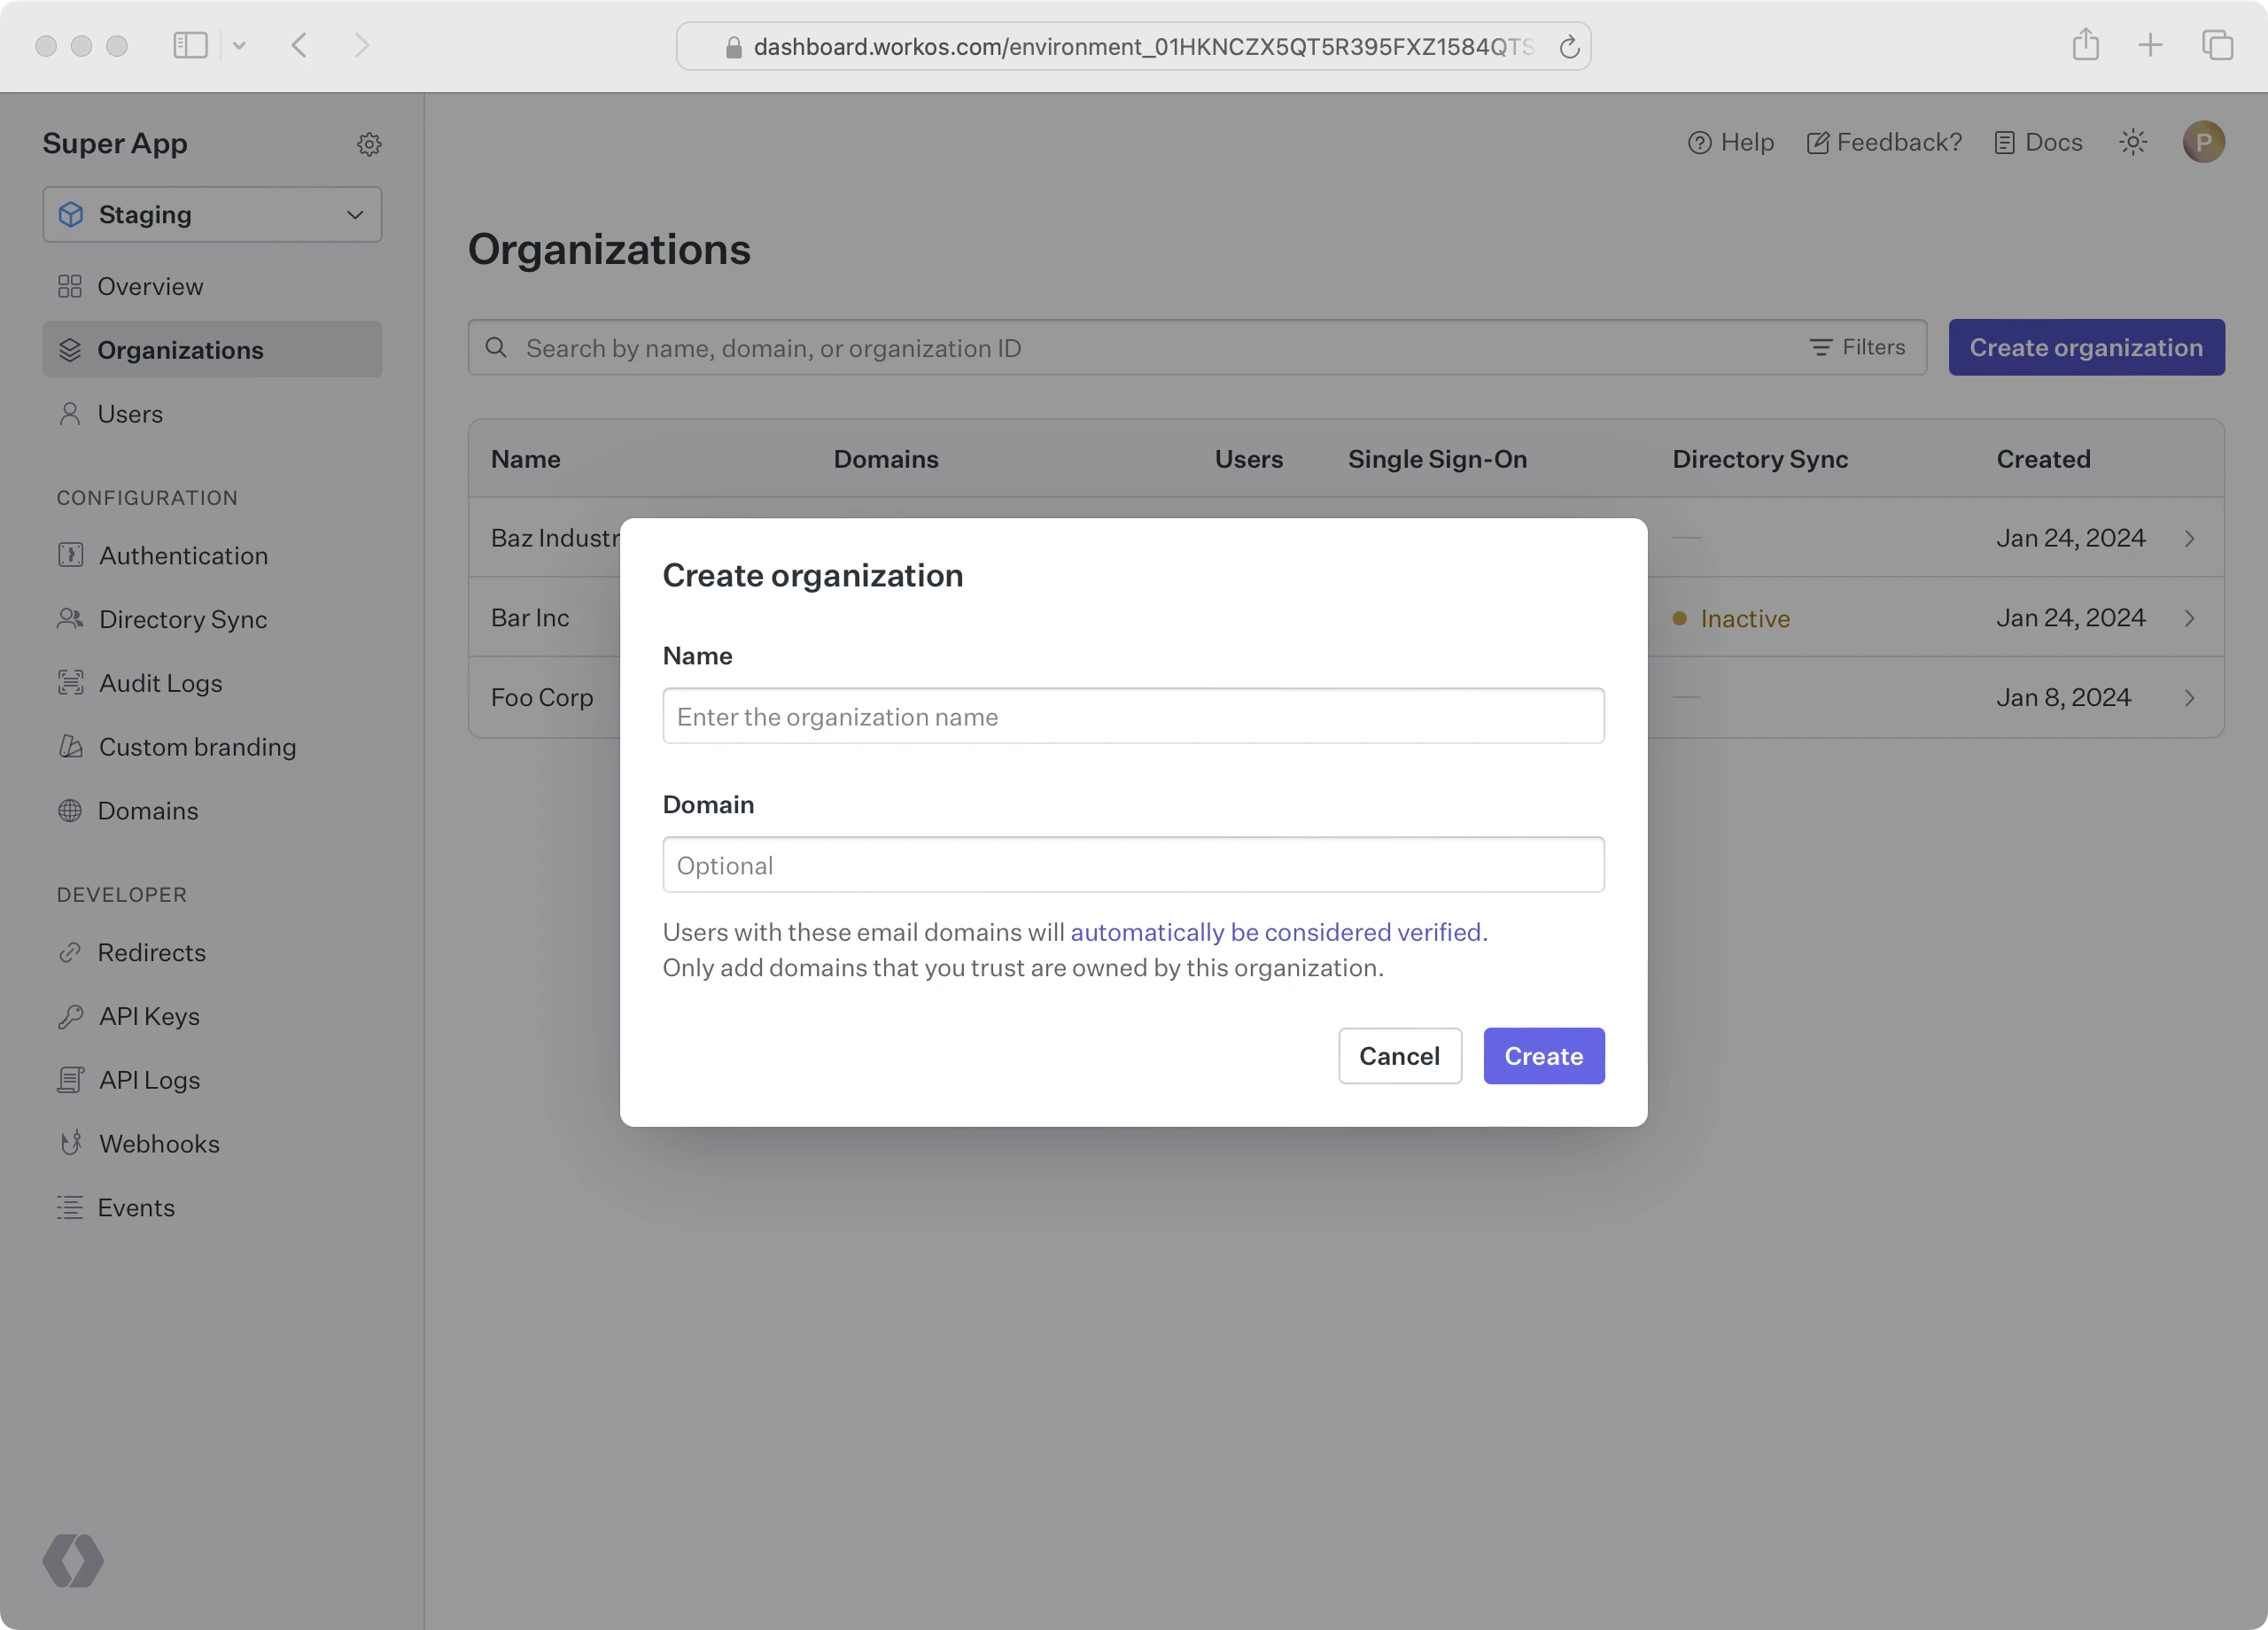Click the Inactive directory sync status

pyautogui.click(x=1731, y=618)
